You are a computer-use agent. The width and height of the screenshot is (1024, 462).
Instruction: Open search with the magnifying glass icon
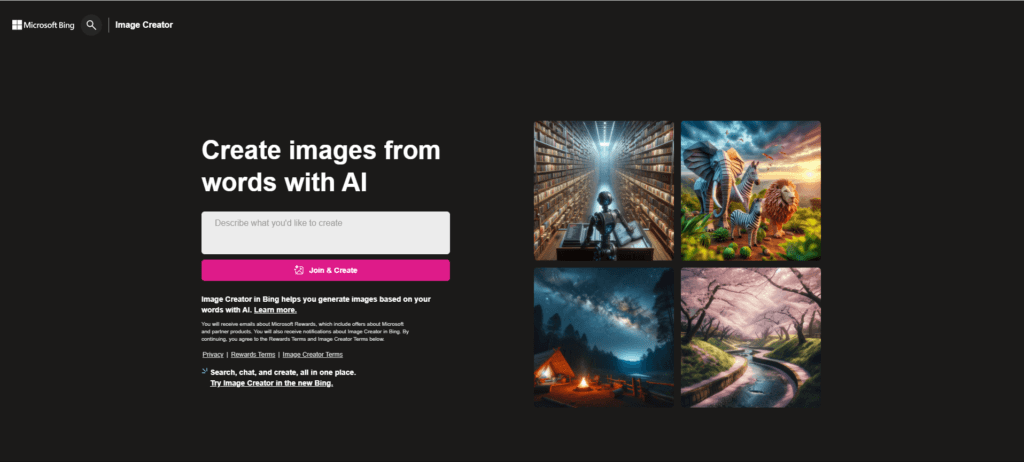point(91,25)
